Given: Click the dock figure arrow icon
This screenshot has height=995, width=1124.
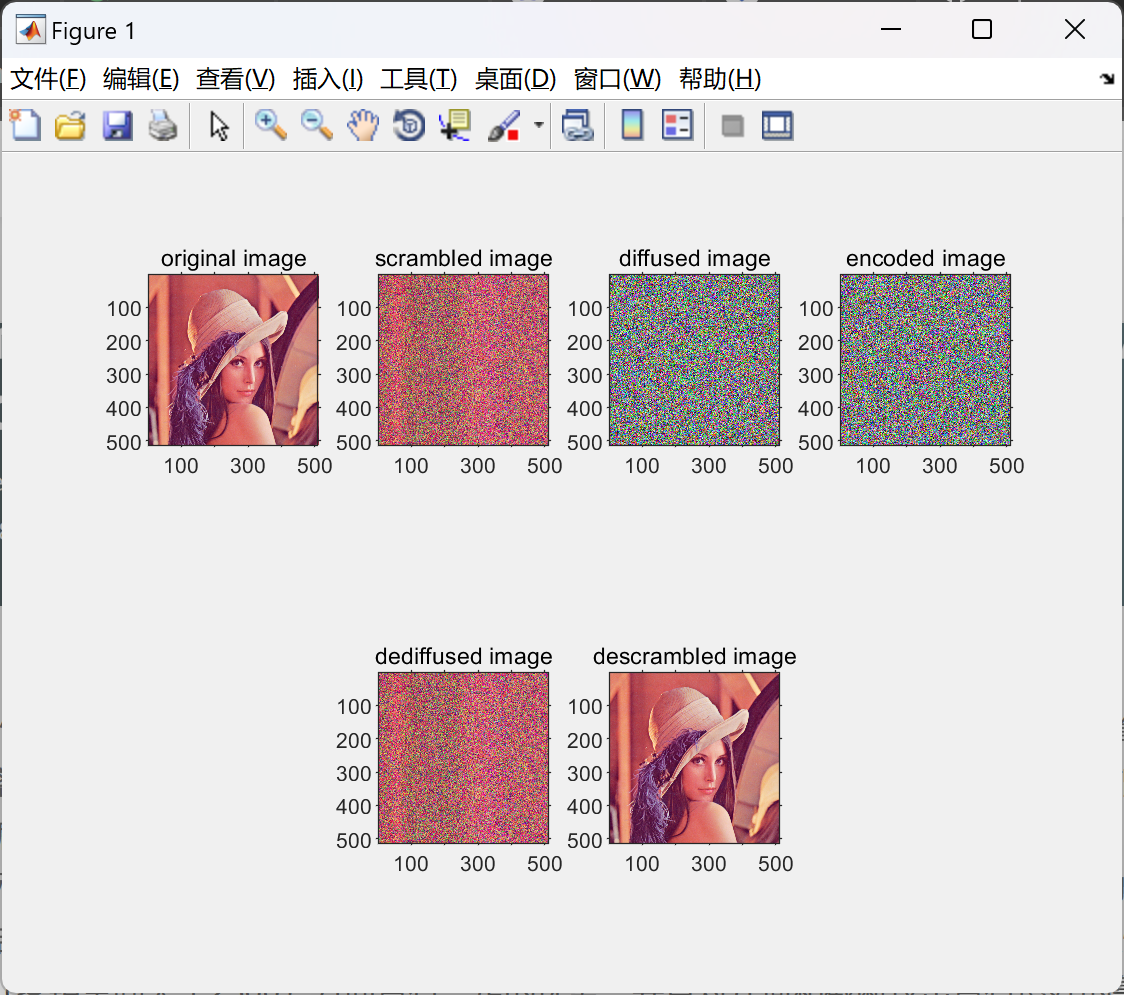Looking at the screenshot, I should [x=1107, y=79].
